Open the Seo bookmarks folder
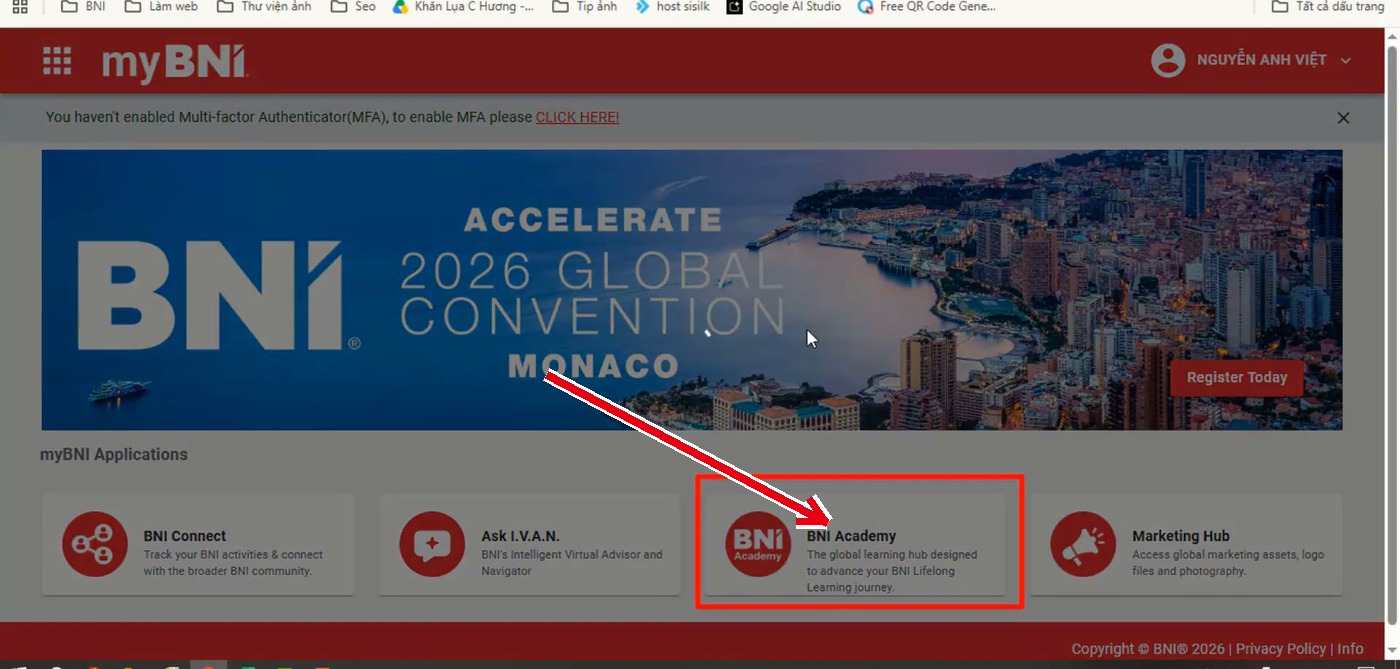 (x=353, y=6)
